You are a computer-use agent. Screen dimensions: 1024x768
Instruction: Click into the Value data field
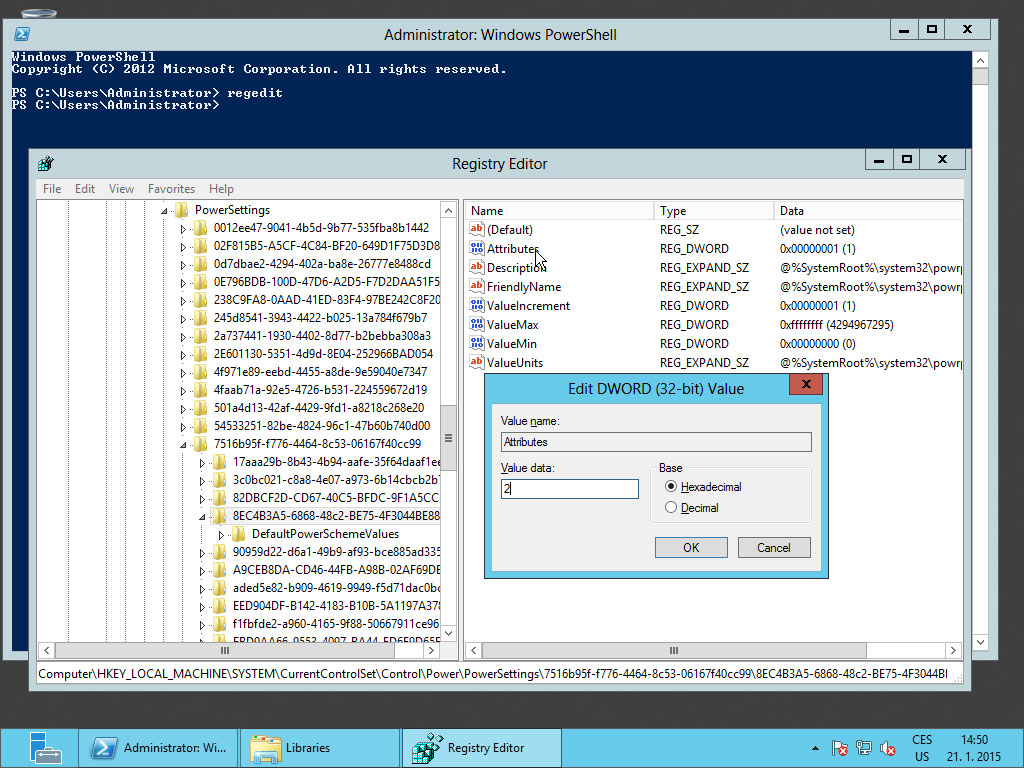click(570, 489)
